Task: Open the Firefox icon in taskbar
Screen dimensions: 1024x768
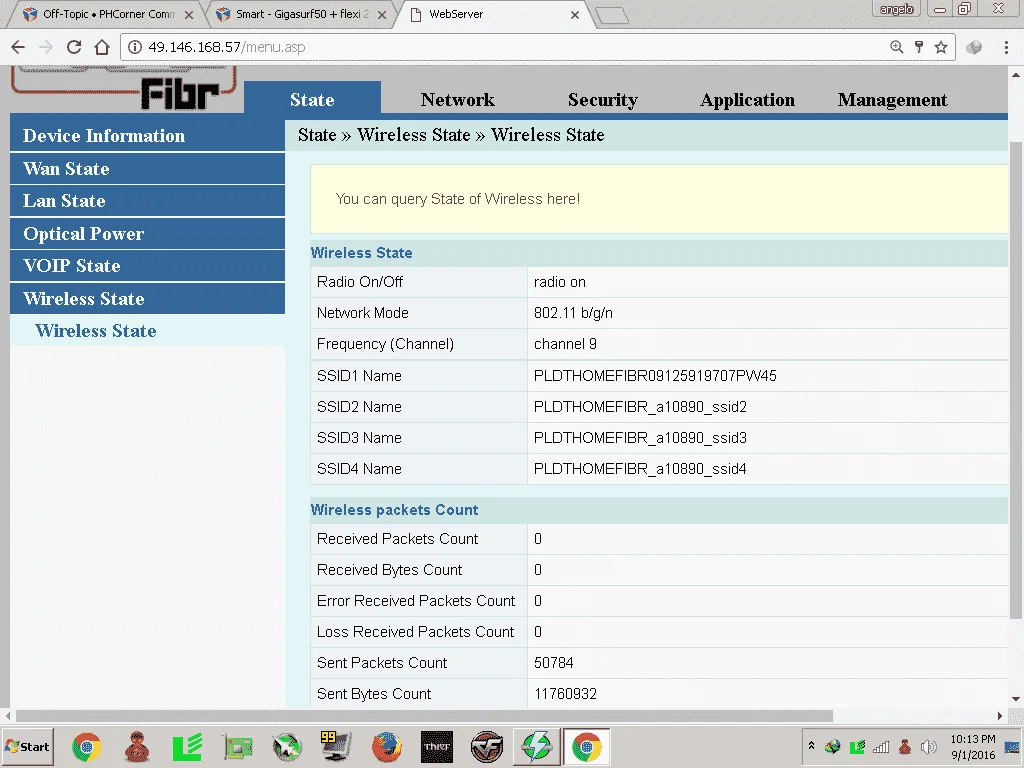Action: [387, 747]
